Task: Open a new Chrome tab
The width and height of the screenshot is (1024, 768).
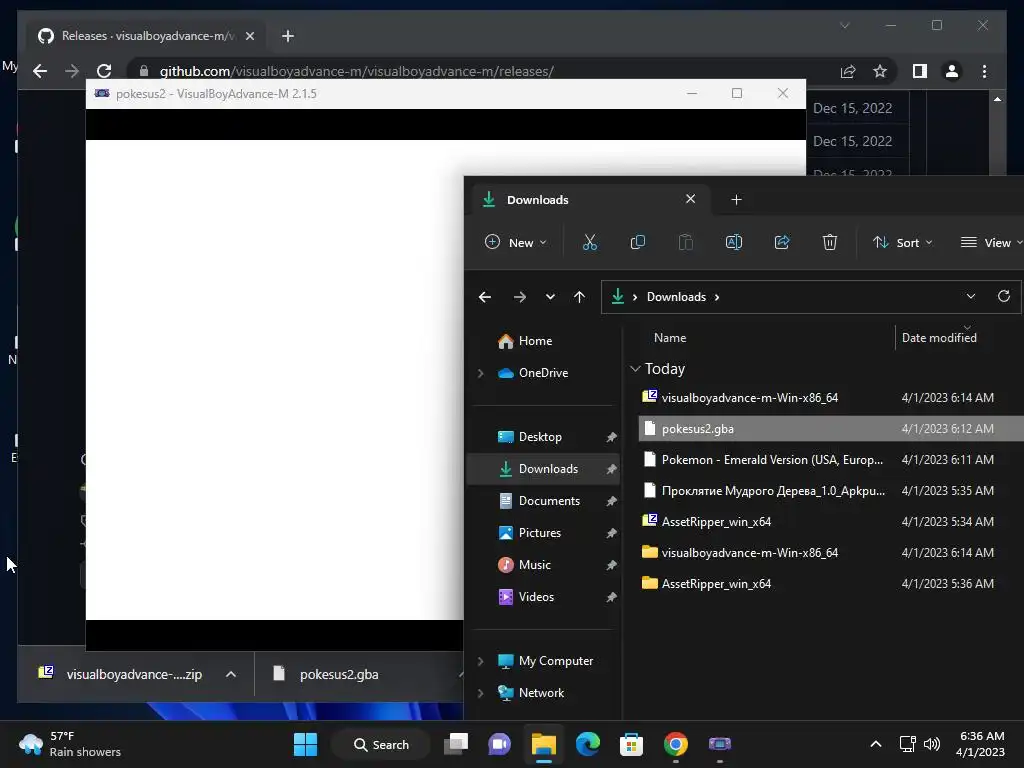Action: coord(288,36)
